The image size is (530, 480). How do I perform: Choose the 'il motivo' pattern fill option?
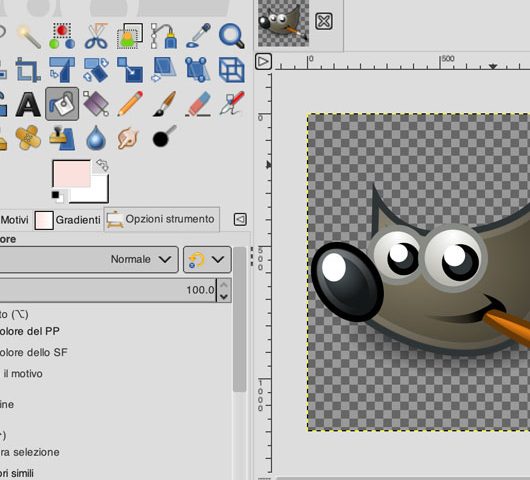click(x=23, y=374)
